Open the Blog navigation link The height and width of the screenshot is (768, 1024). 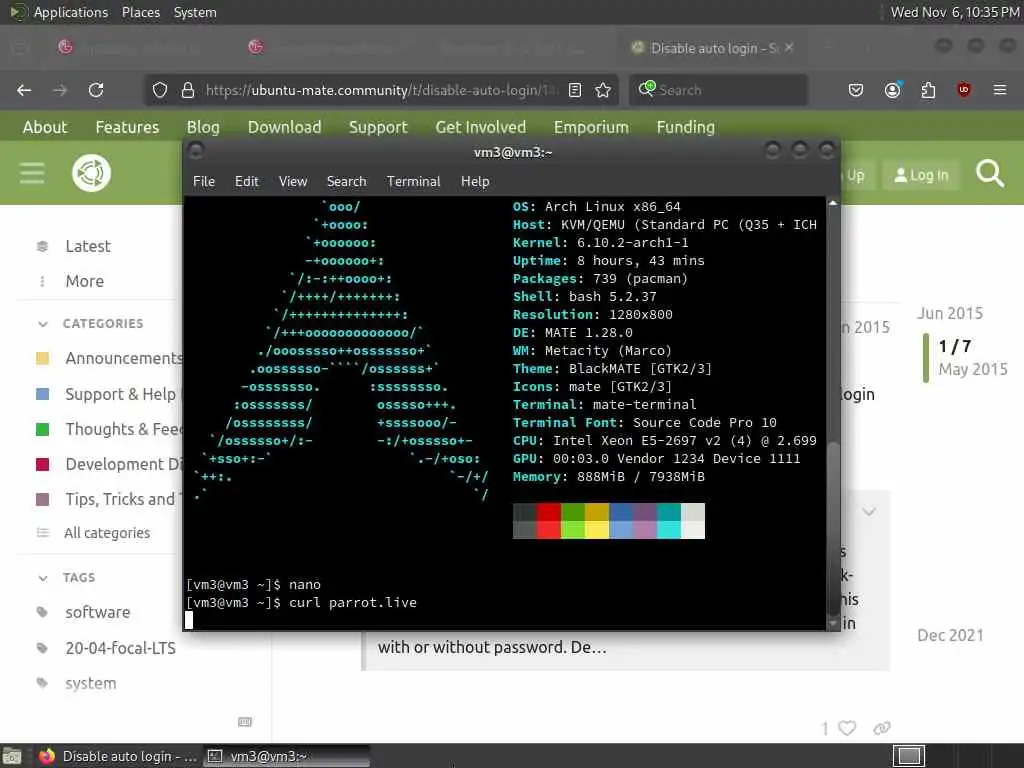click(x=203, y=127)
